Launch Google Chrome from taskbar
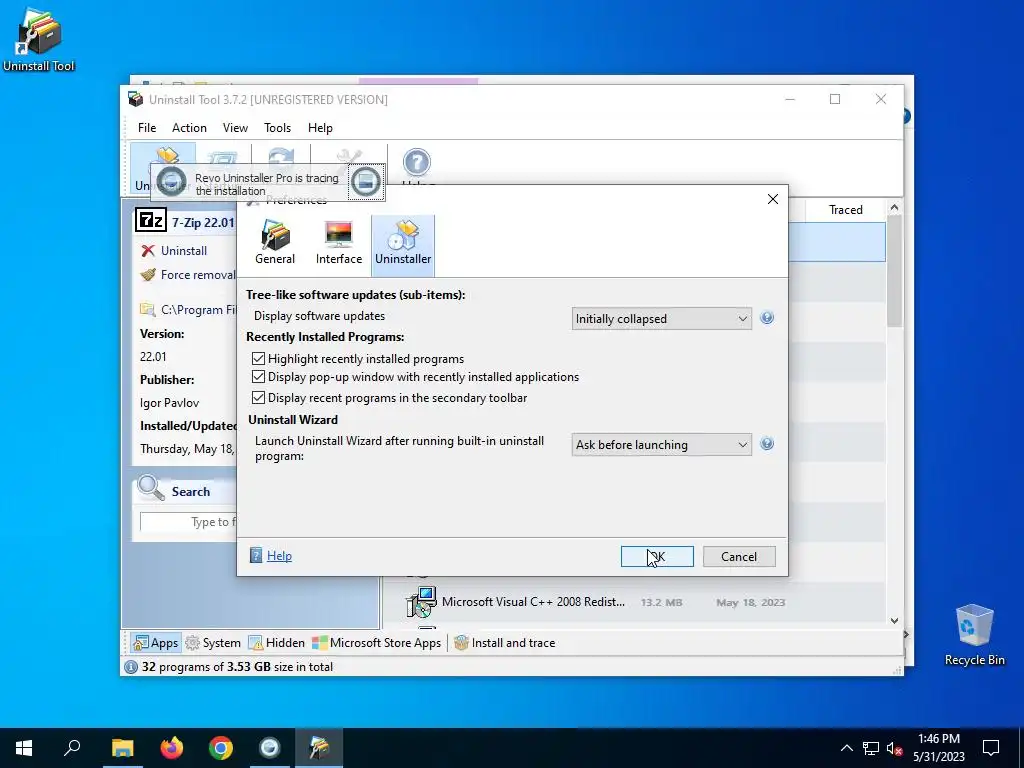 [x=221, y=748]
